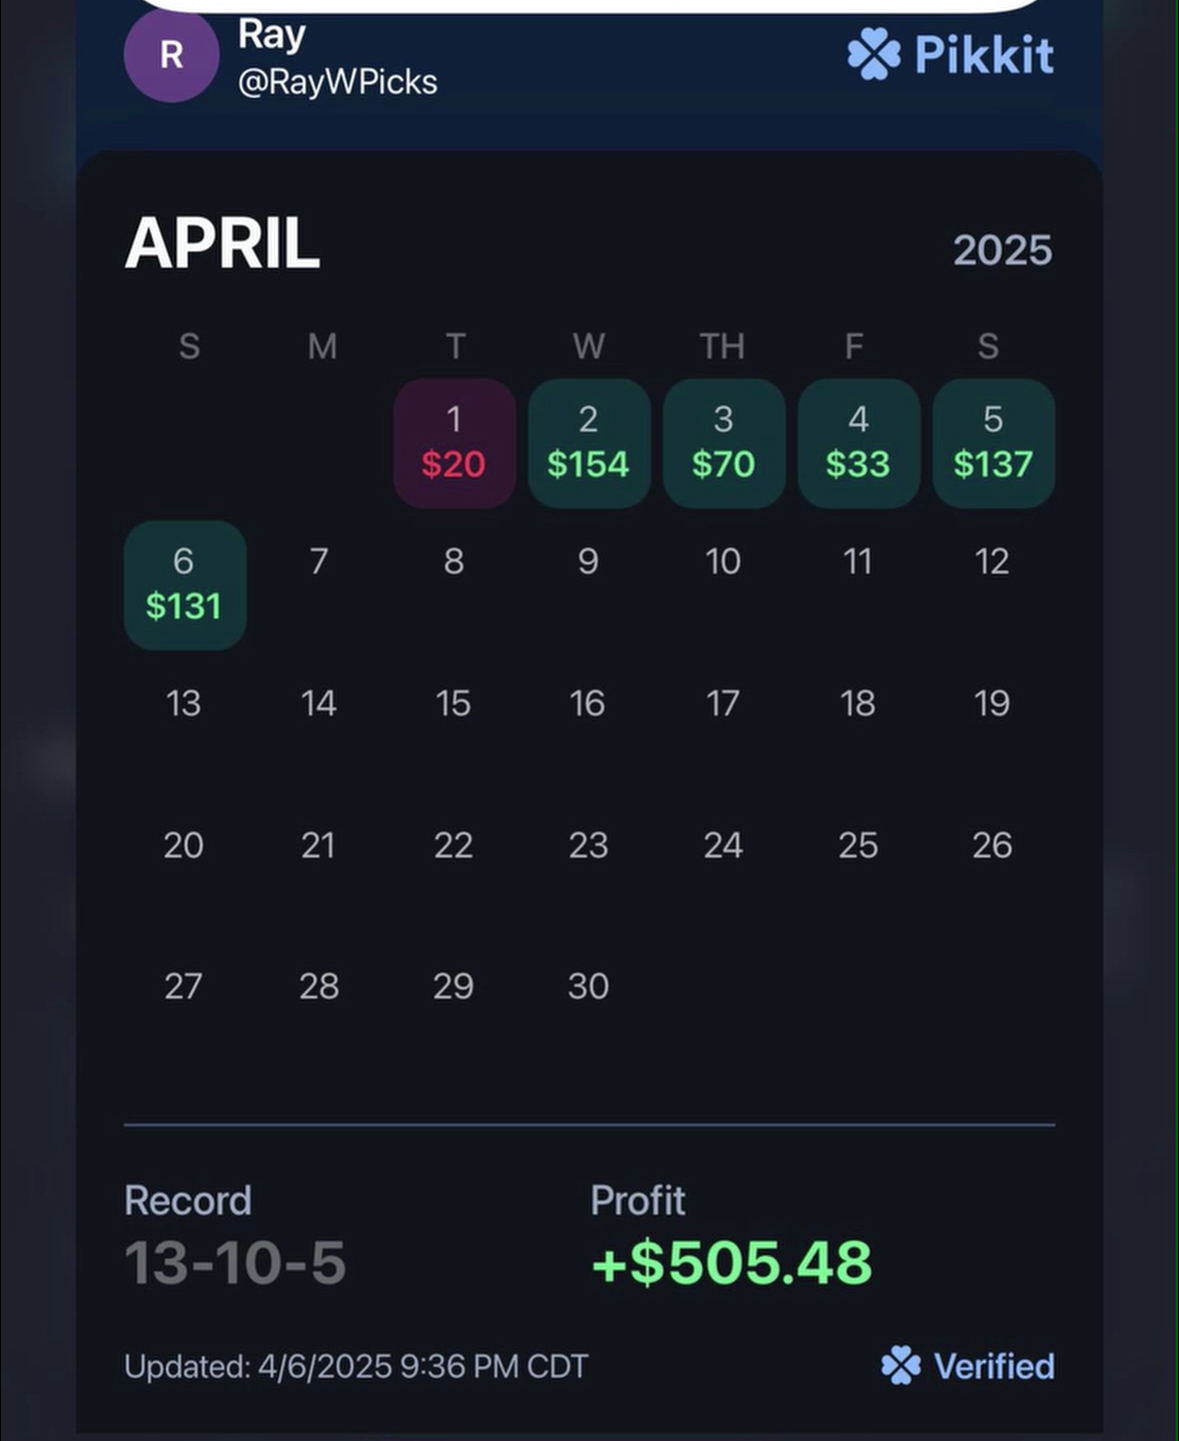The height and width of the screenshot is (1441, 1179).
Task: Open the @RayWPicks profile handle
Action: [337, 82]
